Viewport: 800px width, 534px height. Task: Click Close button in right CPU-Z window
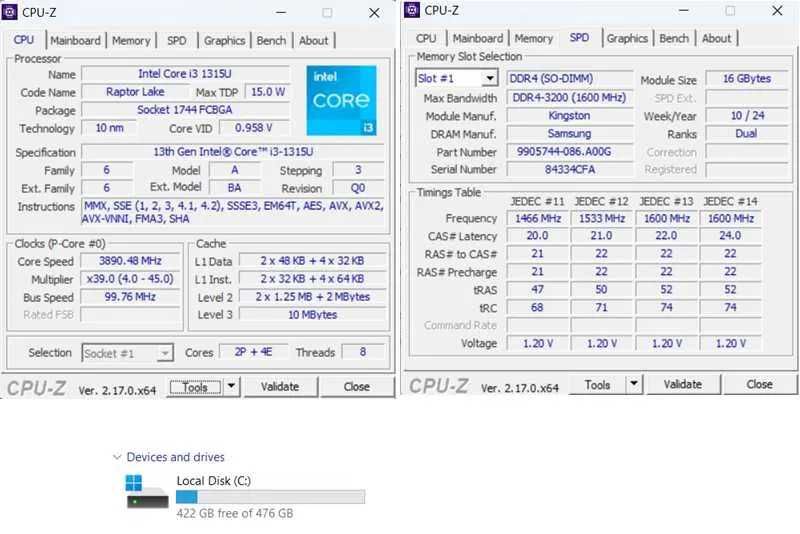(760, 384)
